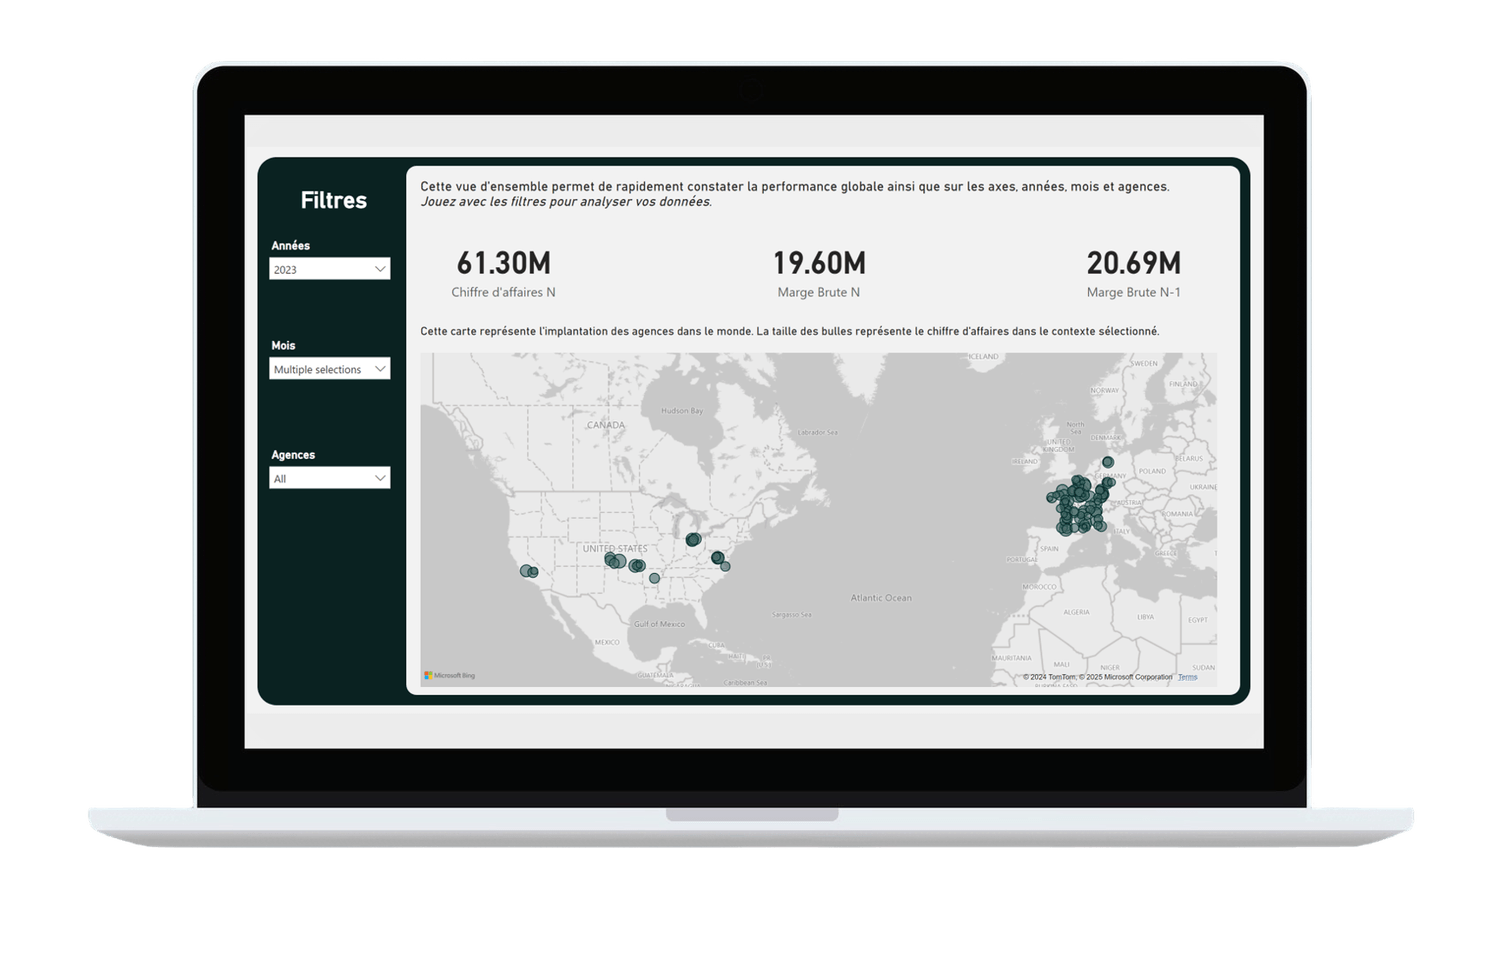Click the "ALGERIA" map label
Viewport: 1500px width, 957px height.
[1076, 612]
